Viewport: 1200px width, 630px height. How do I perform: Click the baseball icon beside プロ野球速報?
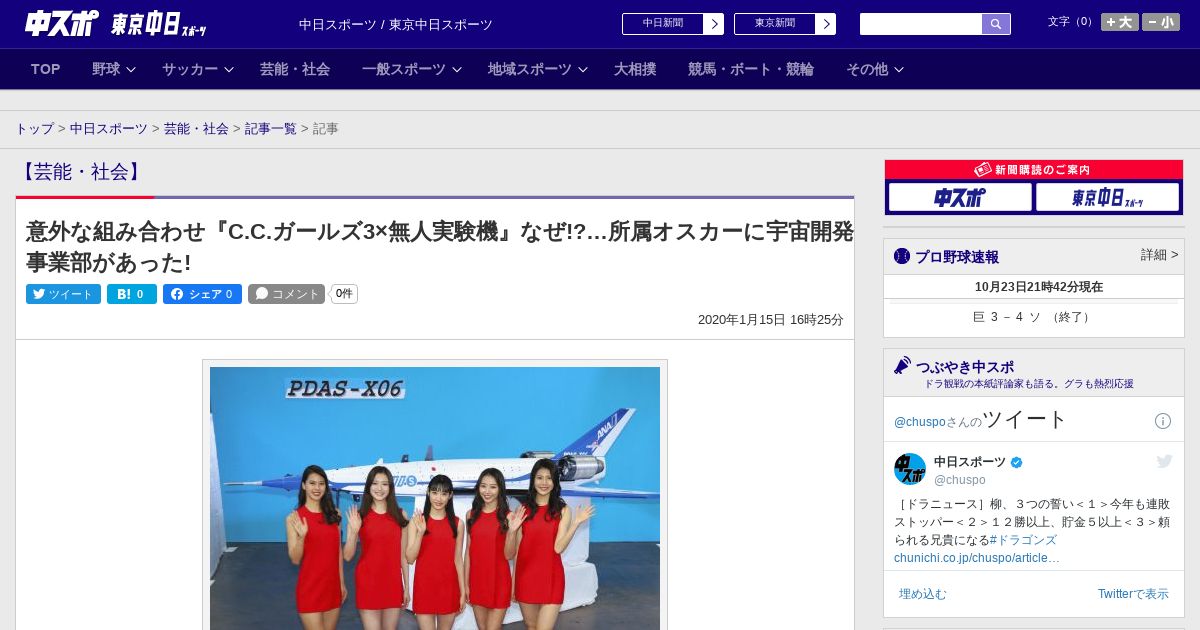click(x=902, y=256)
